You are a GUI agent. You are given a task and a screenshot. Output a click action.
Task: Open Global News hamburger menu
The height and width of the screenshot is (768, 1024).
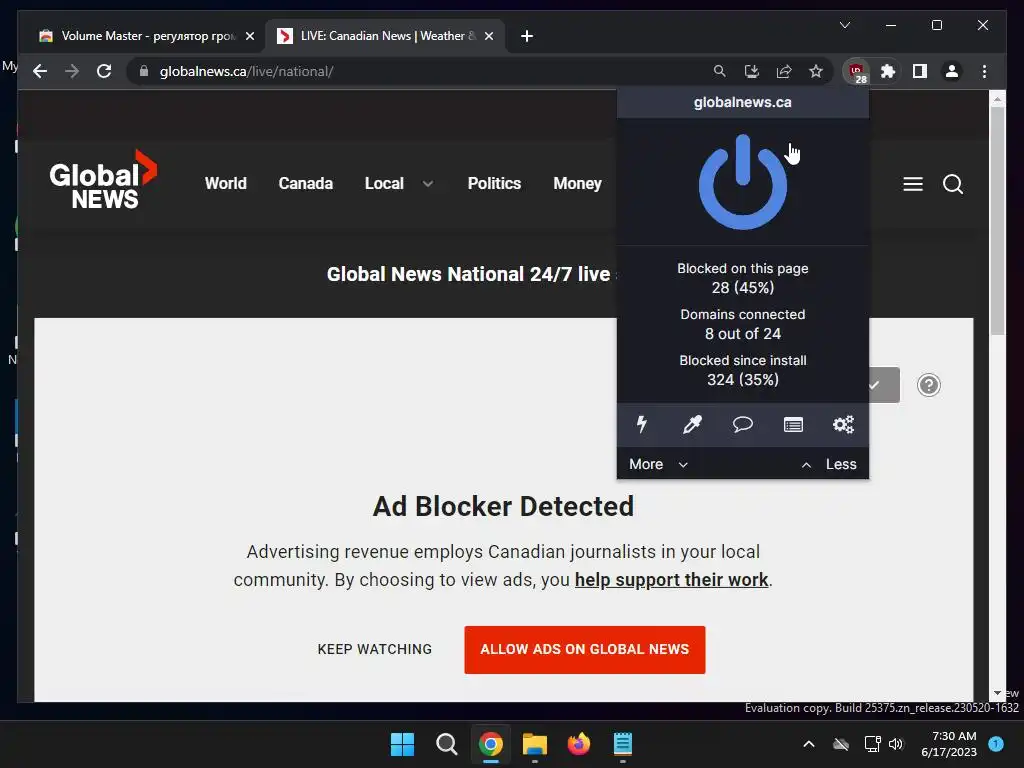(913, 184)
